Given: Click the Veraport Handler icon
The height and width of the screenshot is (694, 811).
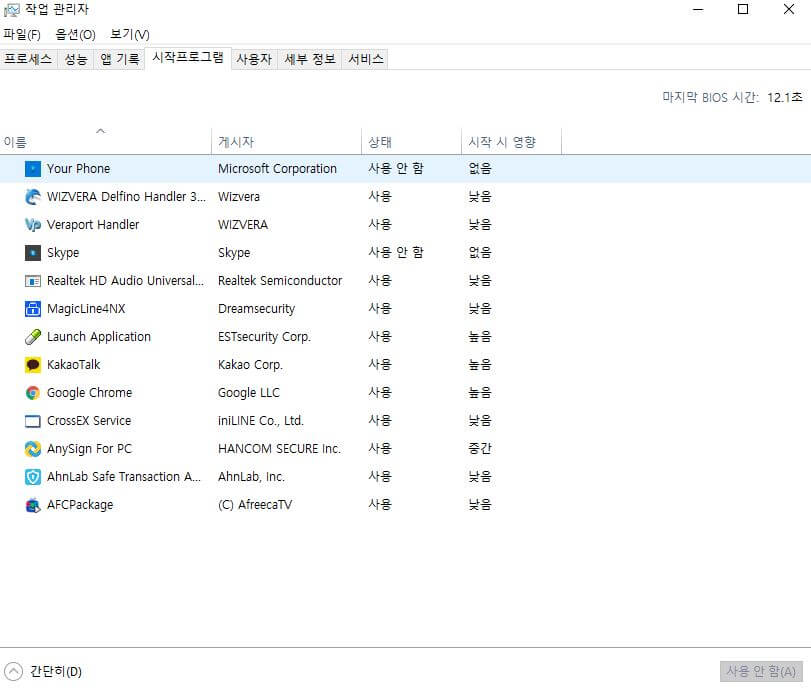Looking at the screenshot, I should tap(33, 224).
